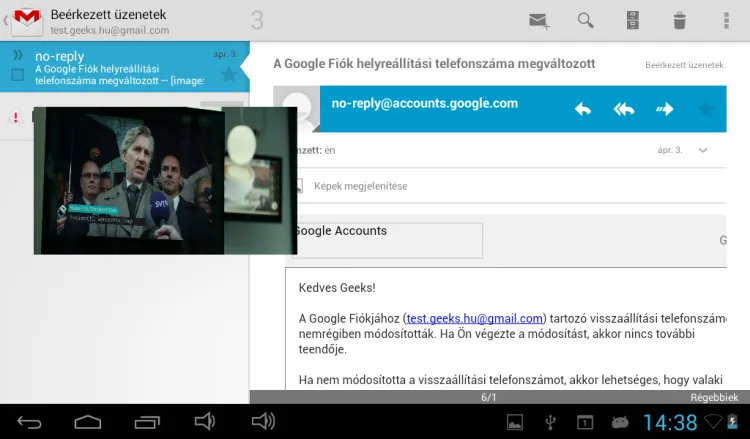The image size is (750, 439).
Task: Click the reply-all double arrow icon
Action: (x=624, y=109)
